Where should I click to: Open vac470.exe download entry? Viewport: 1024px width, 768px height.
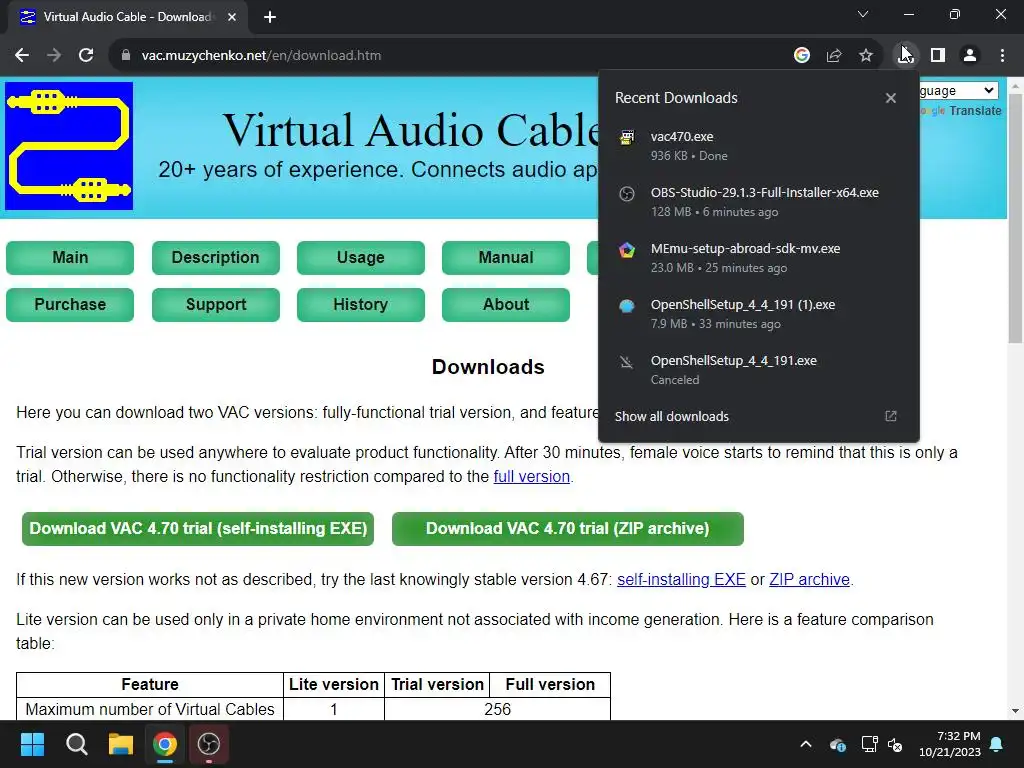(x=759, y=146)
